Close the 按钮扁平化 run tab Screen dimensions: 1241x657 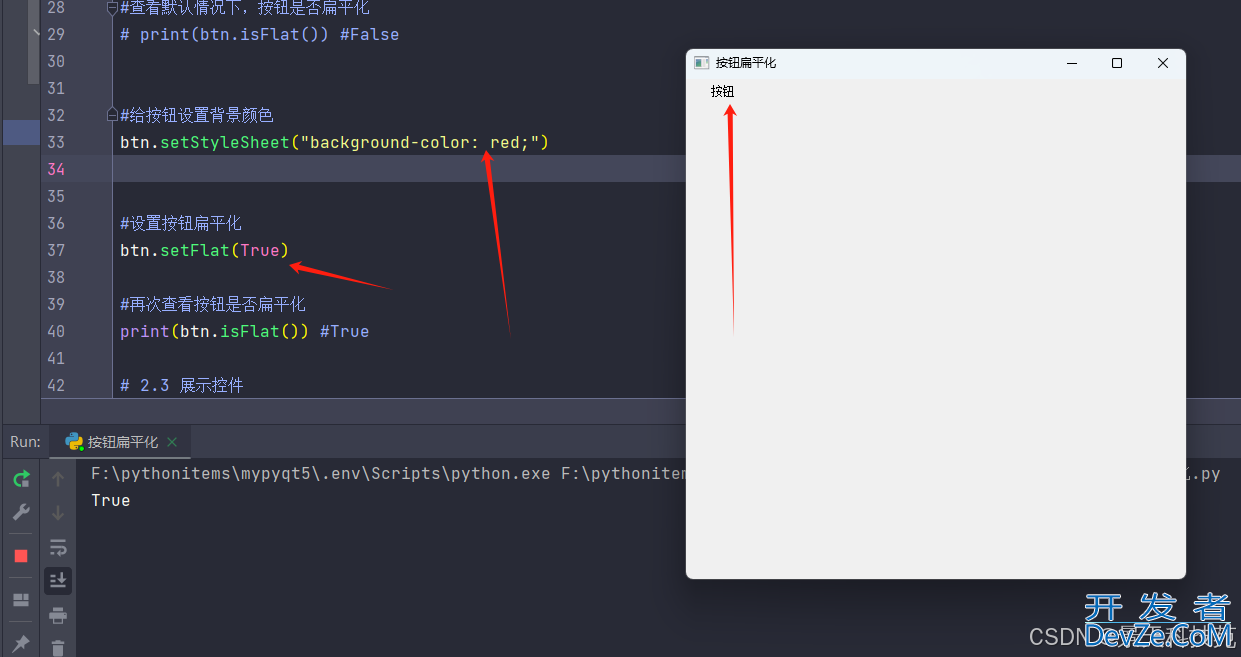click(172, 442)
